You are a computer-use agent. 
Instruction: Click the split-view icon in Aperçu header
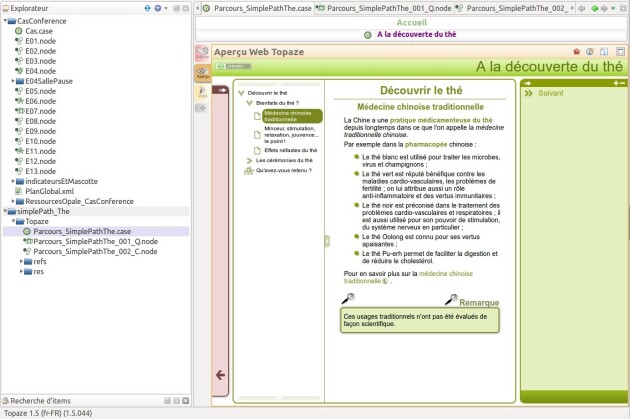604,51
